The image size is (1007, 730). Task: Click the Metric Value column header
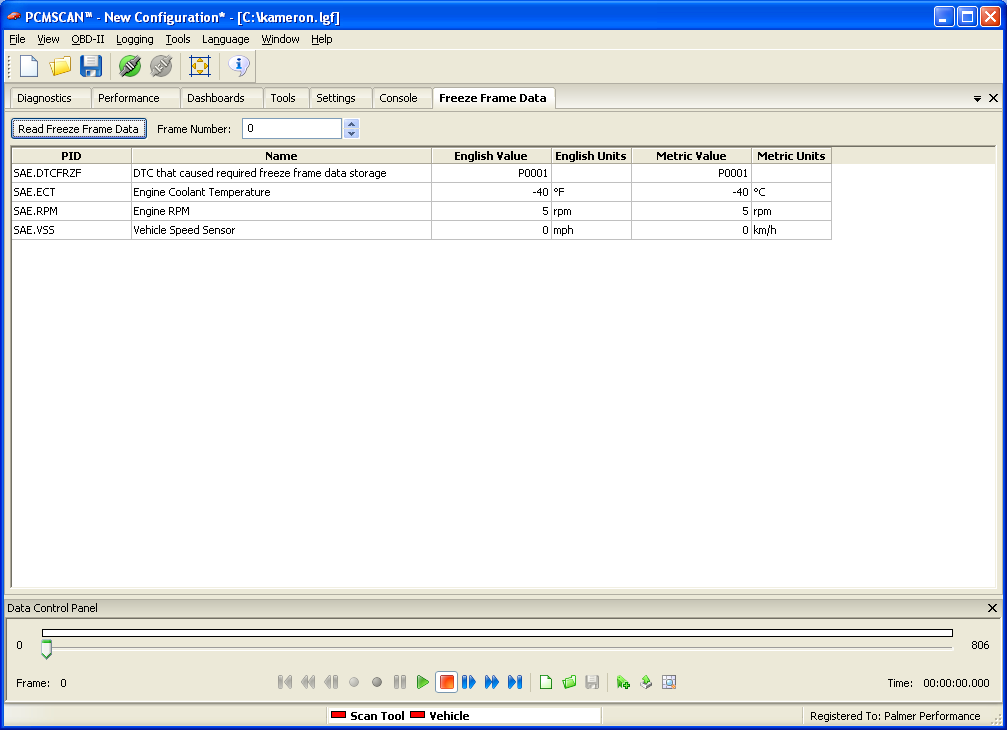[x=691, y=156]
